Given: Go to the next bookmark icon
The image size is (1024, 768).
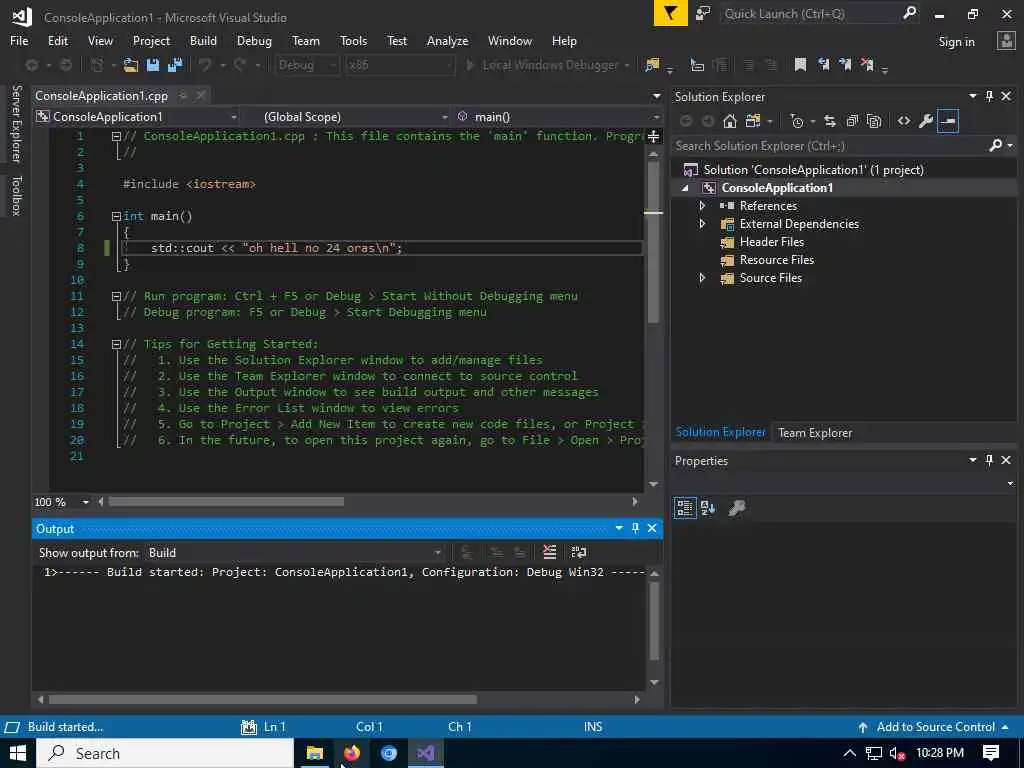Looking at the screenshot, I should [x=845, y=65].
